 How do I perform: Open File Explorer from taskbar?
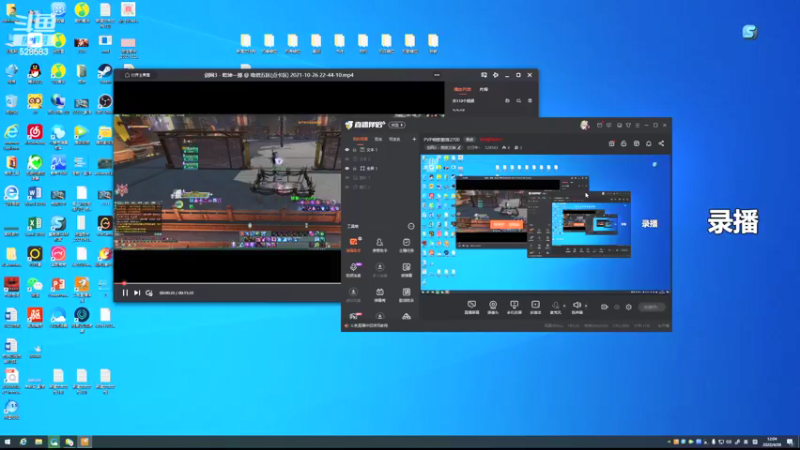point(39,442)
